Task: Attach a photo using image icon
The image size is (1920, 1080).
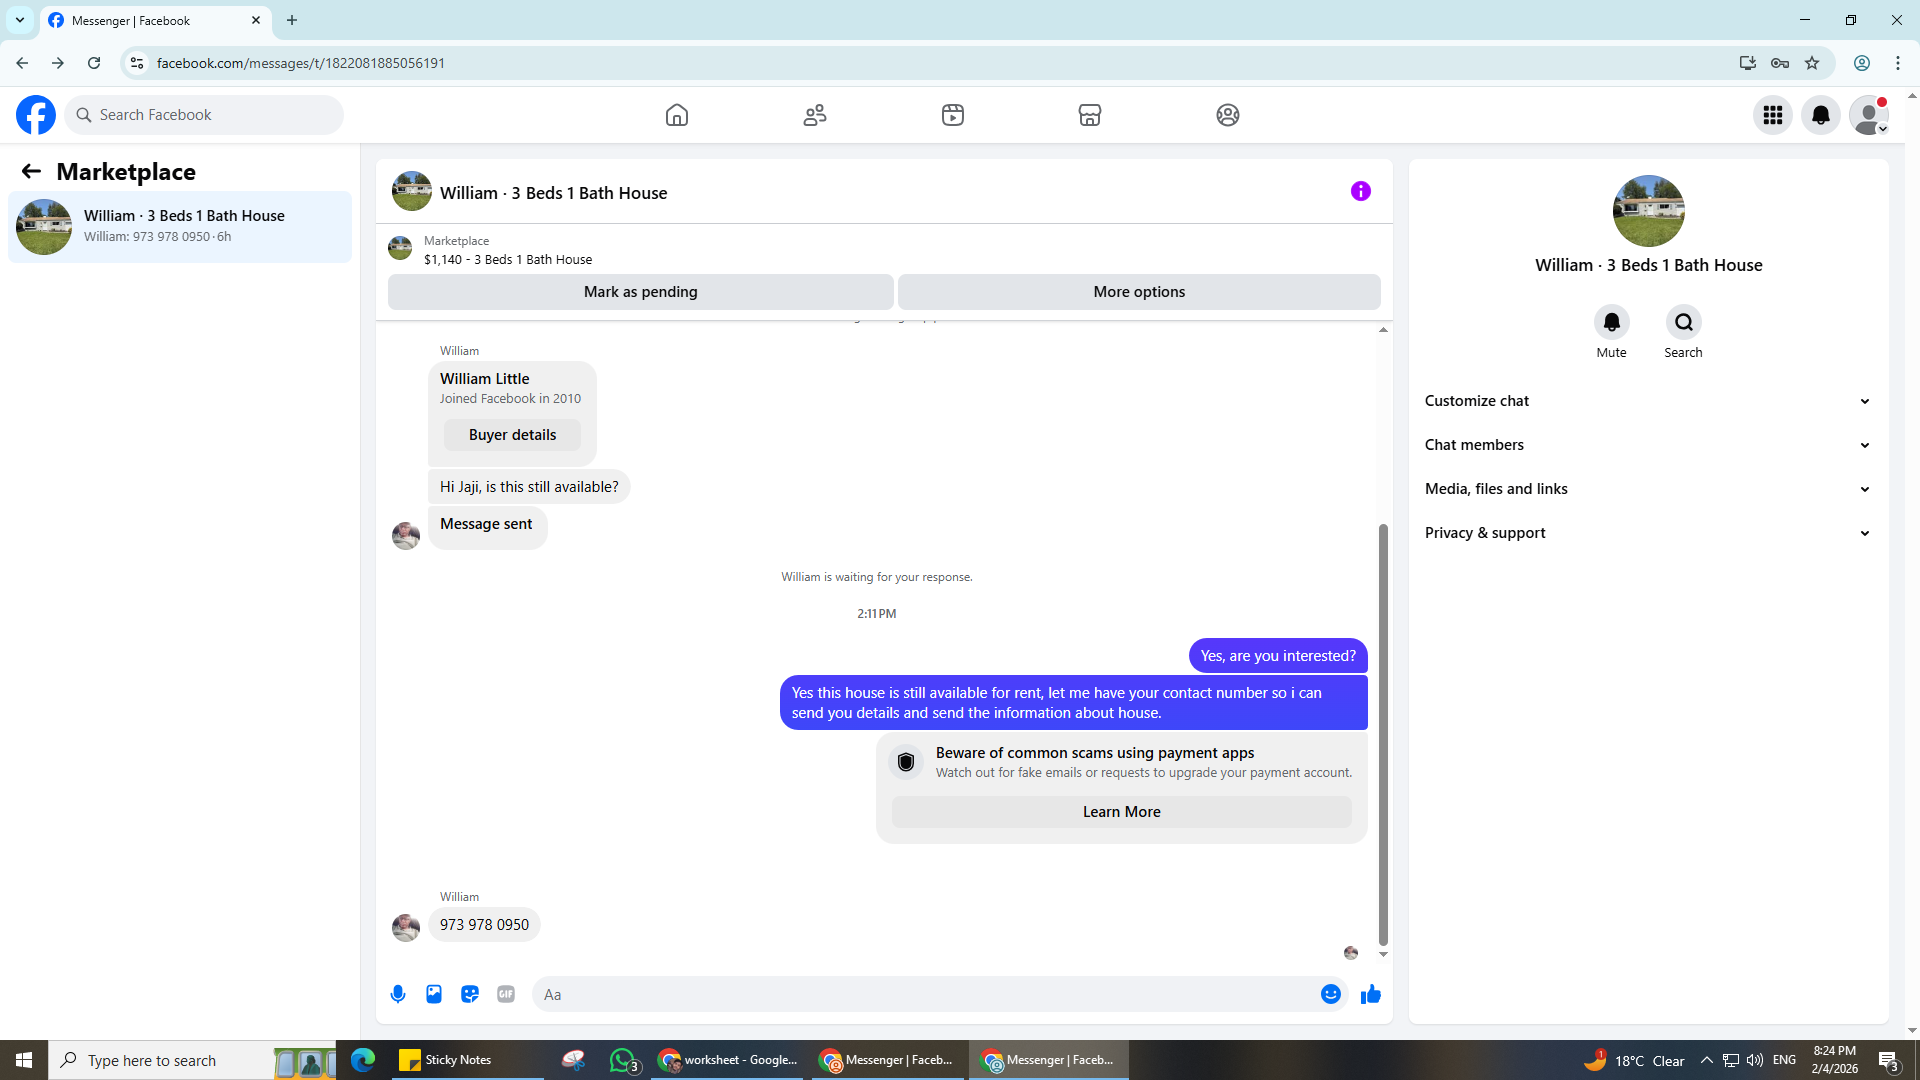Action: click(x=434, y=994)
